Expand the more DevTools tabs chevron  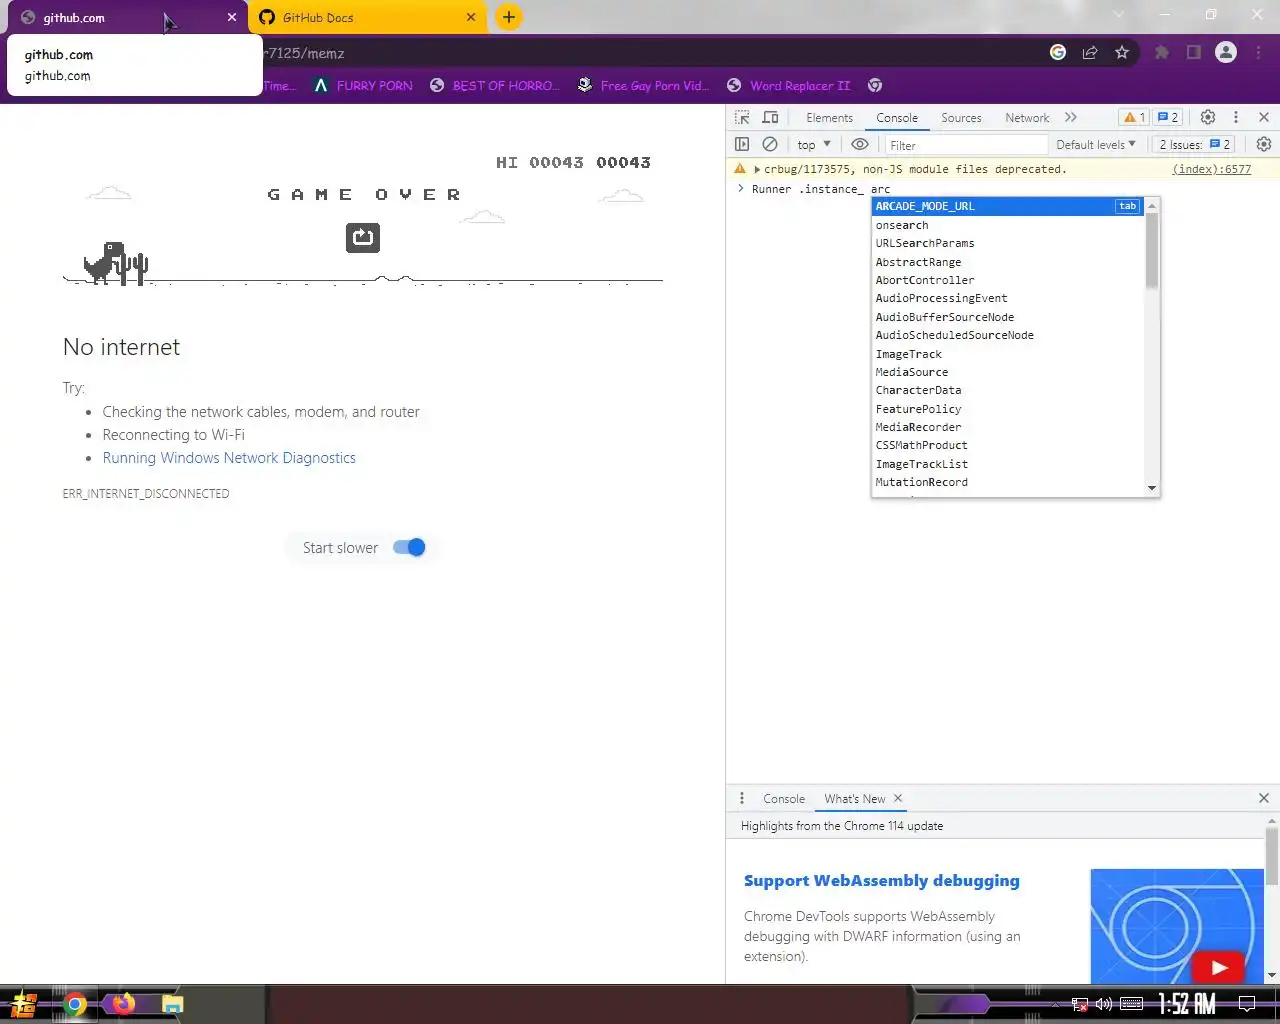point(1071,117)
